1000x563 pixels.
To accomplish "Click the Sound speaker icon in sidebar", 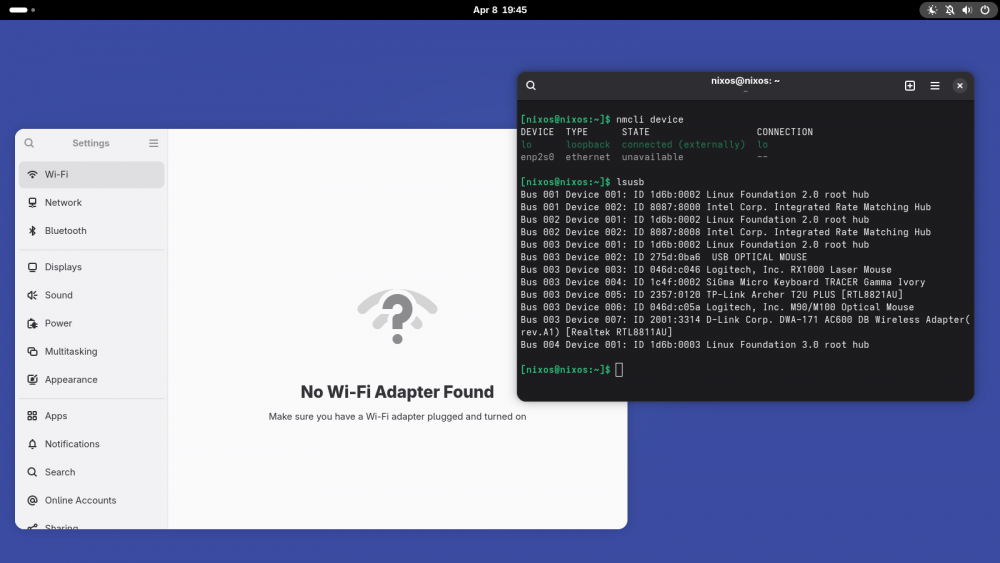I will tap(33, 295).
